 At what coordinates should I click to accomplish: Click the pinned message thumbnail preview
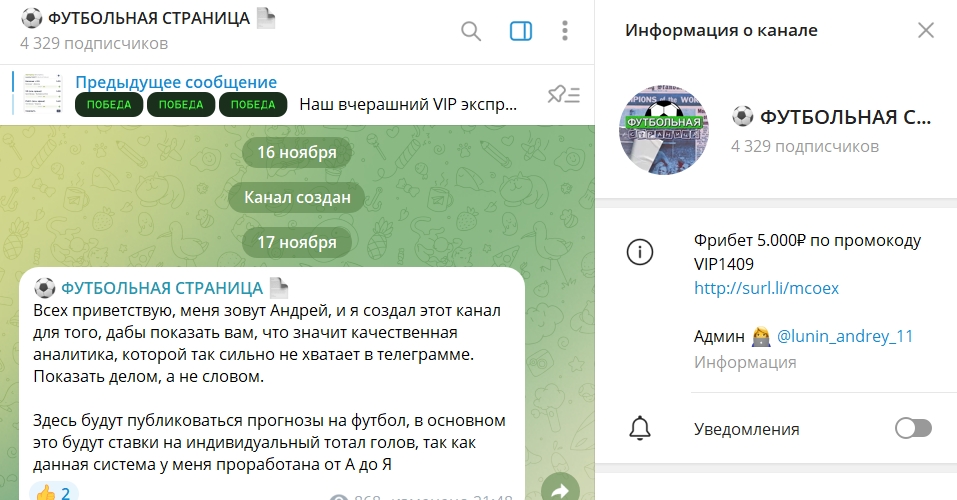(43, 93)
